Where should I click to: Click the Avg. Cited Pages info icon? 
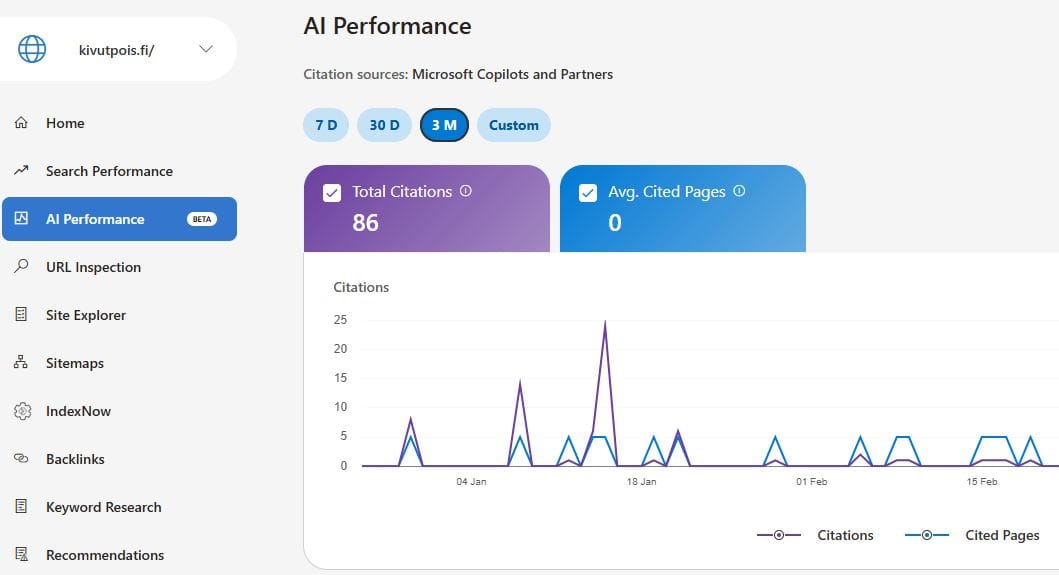click(739, 191)
